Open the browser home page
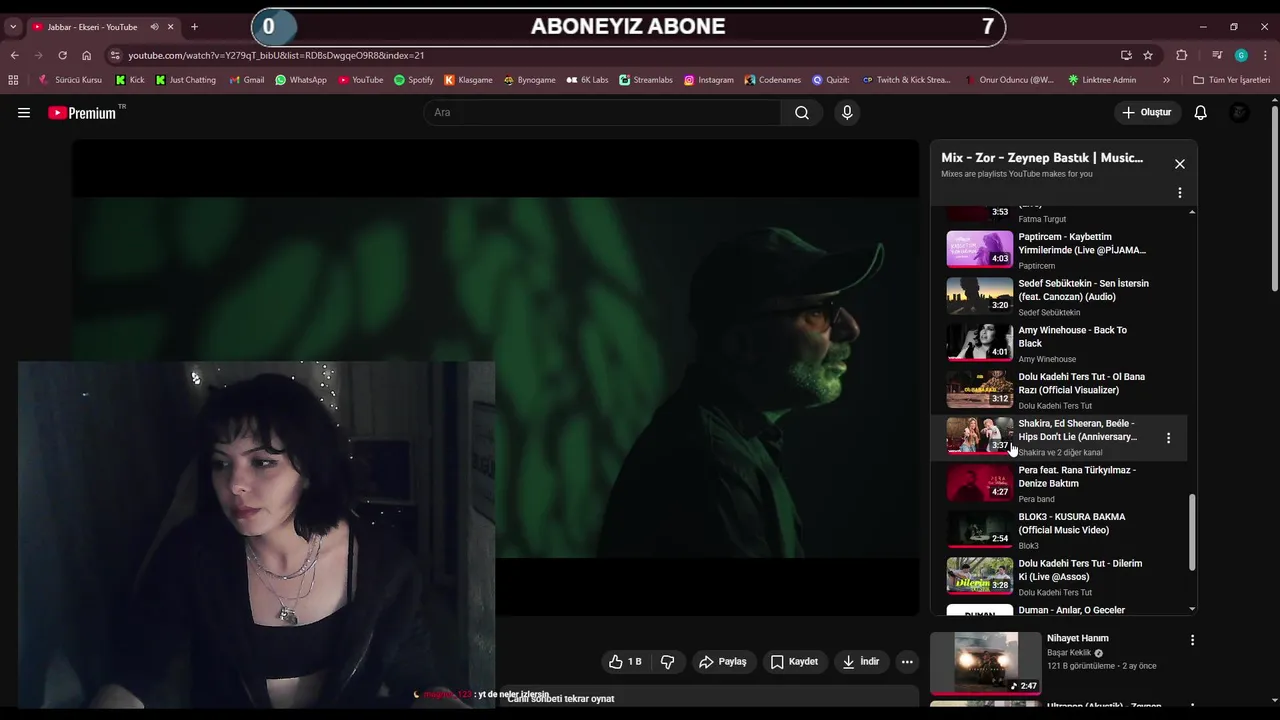 pos(86,56)
